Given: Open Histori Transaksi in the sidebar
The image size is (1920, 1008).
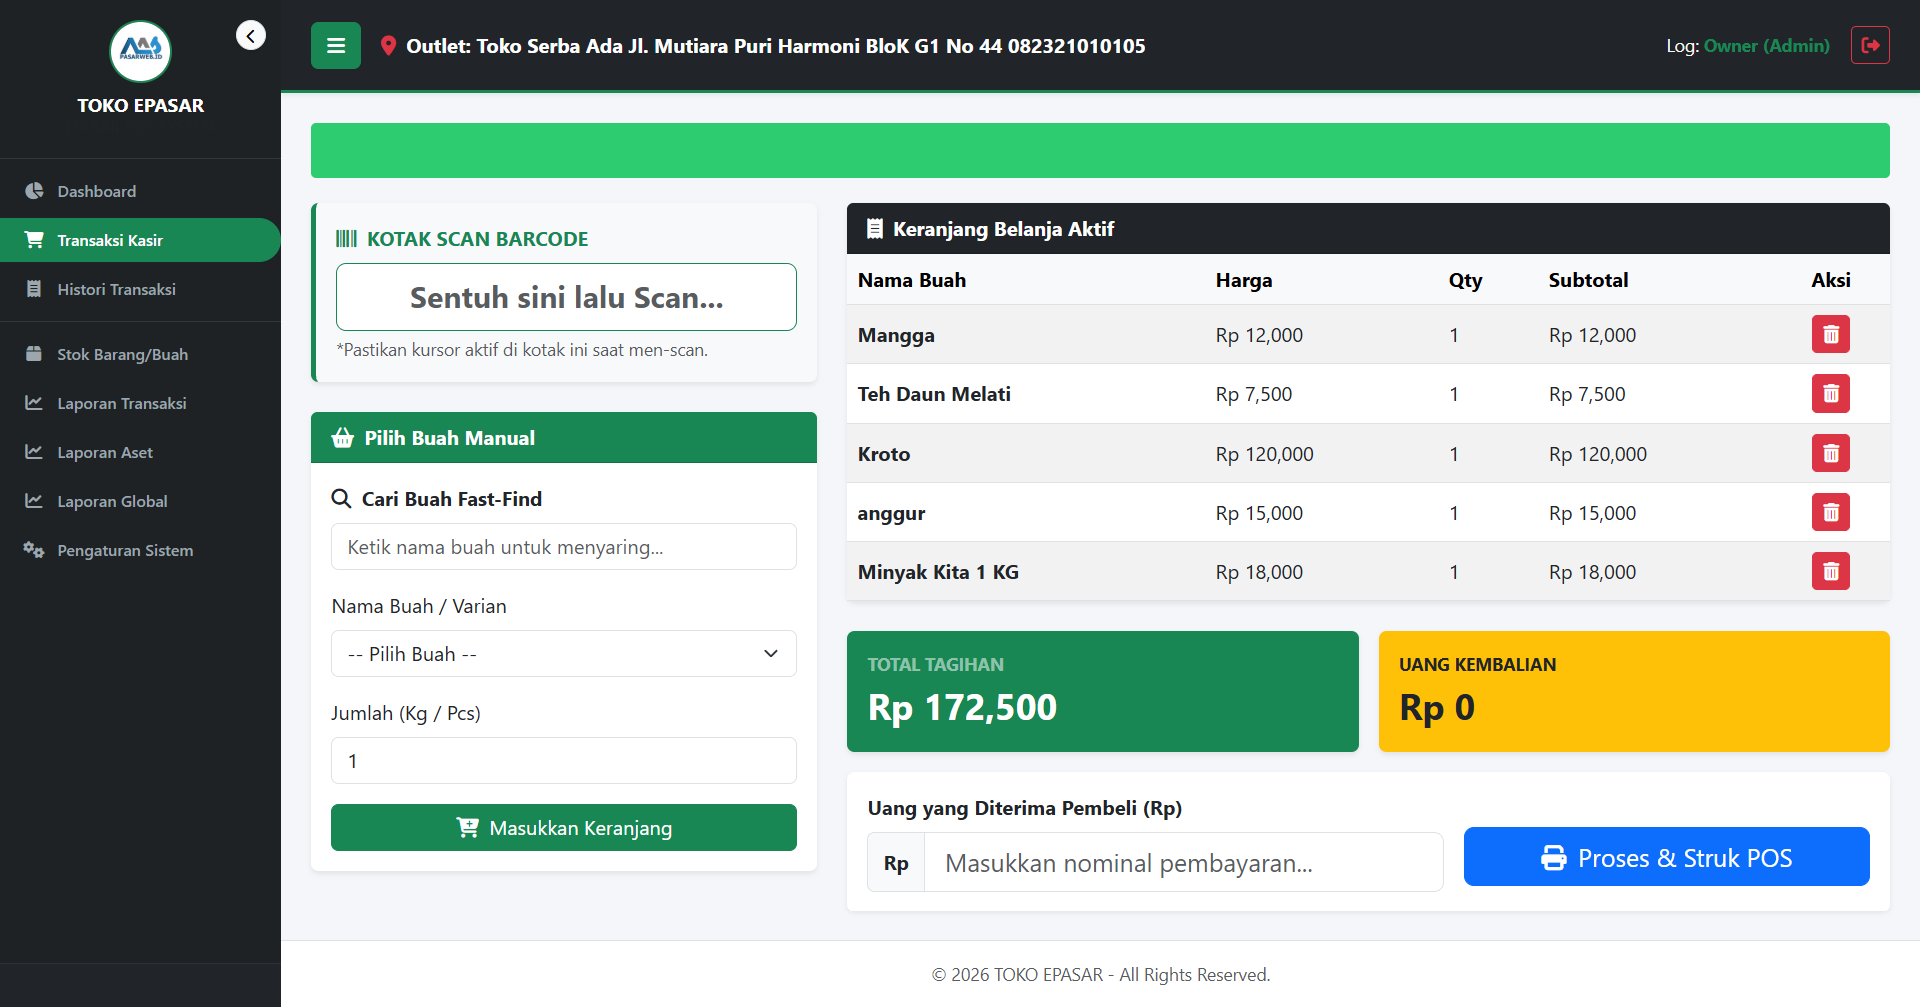Looking at the screenshot, I should pos(140,289).
